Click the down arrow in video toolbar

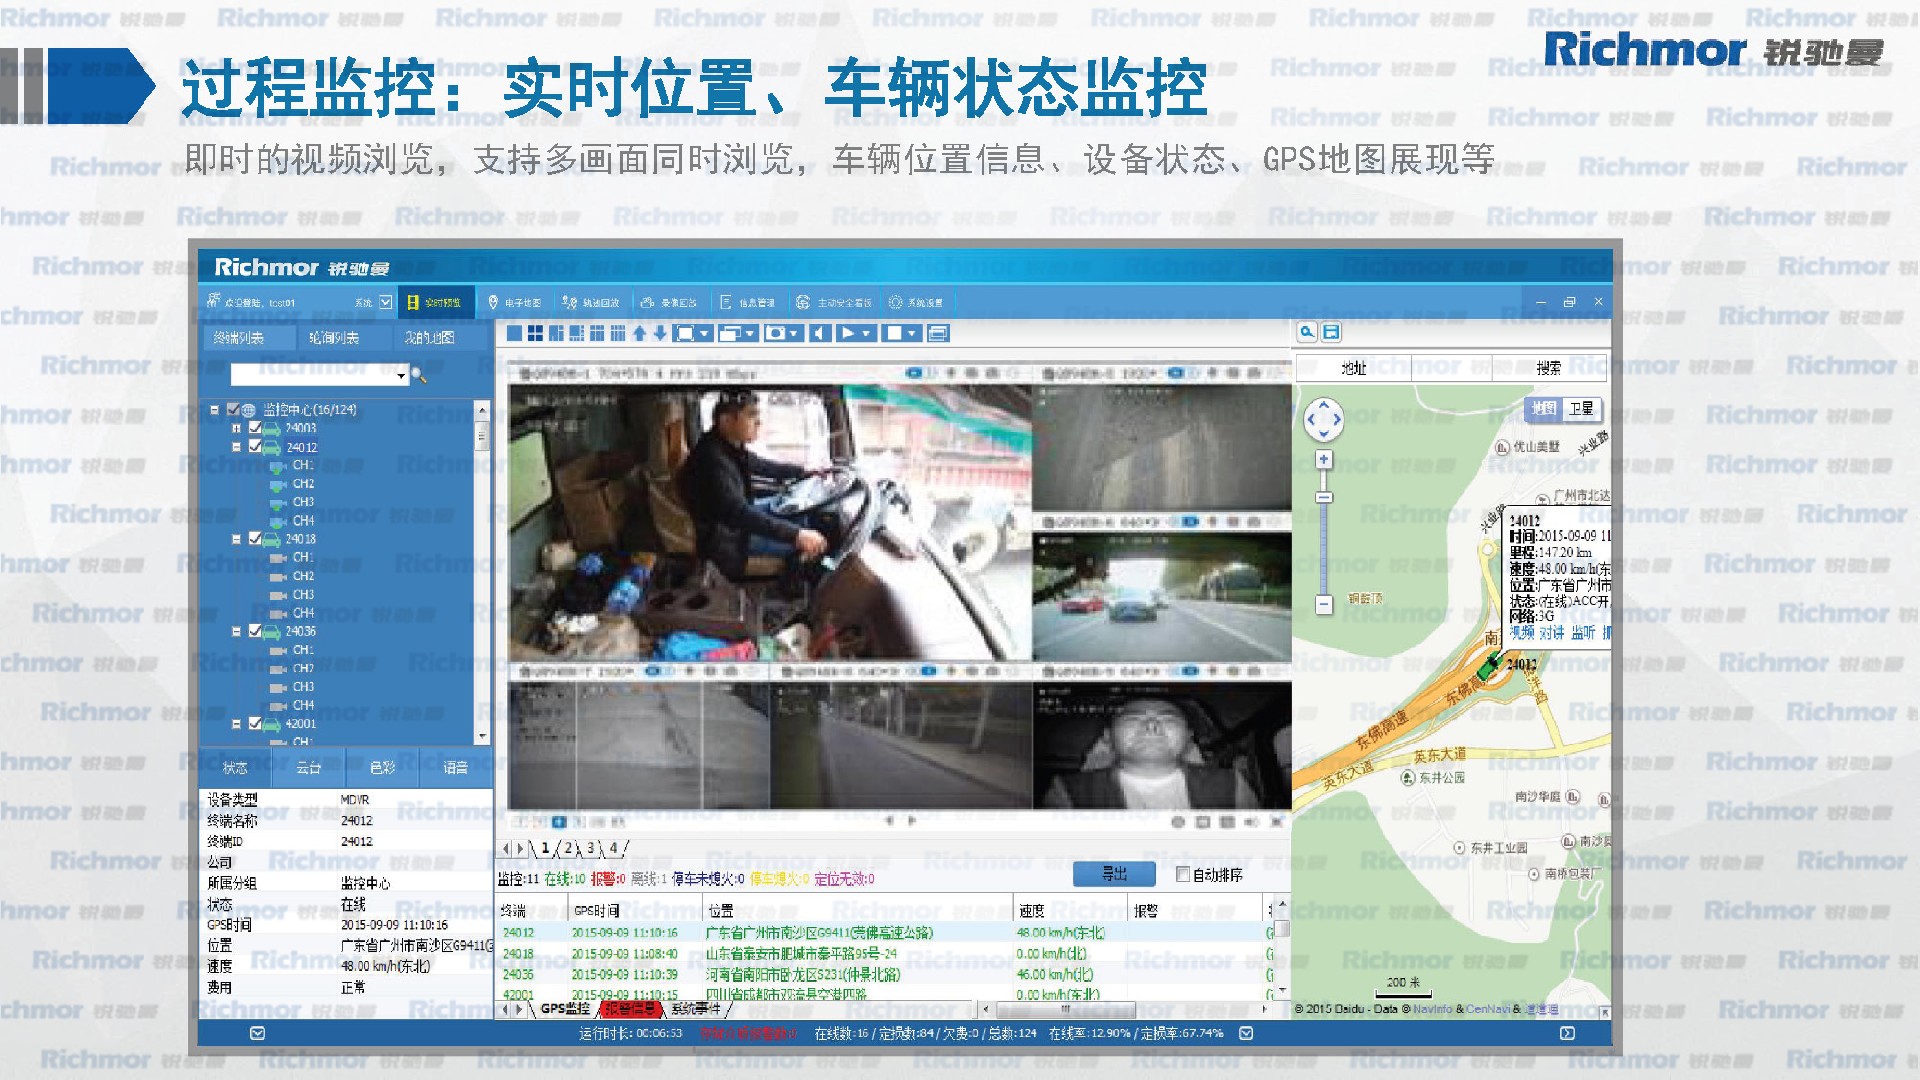tap(660, 333)
